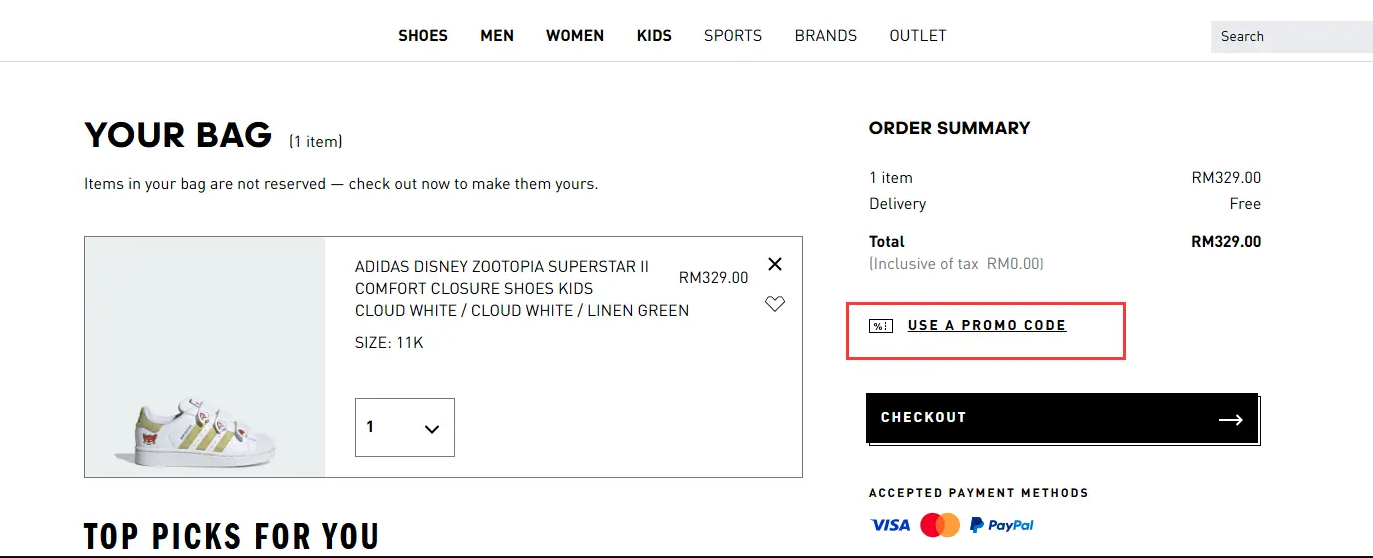Open the SHOES menu

(423, 36)
